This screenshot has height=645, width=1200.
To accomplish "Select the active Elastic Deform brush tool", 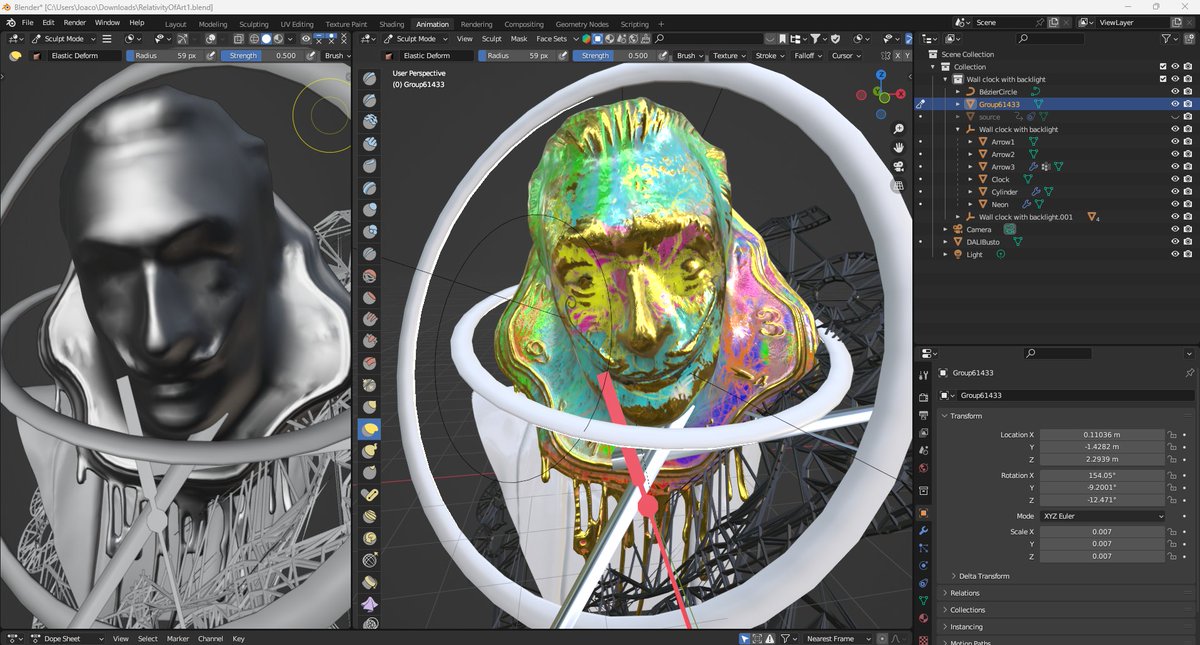I will point(370,429).
